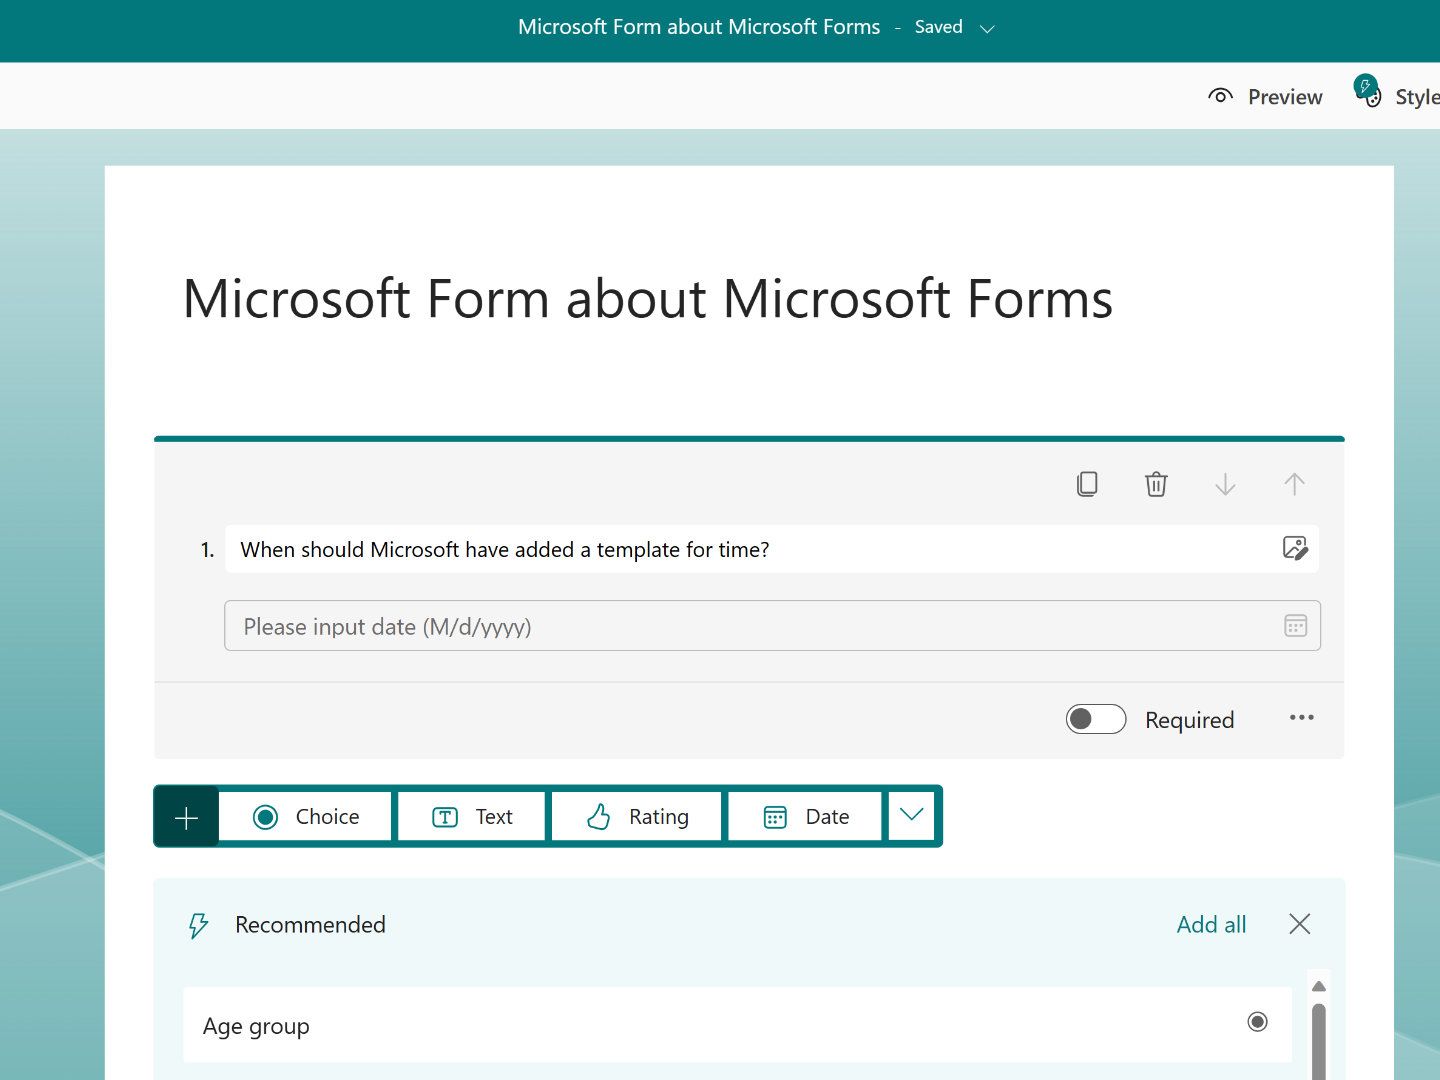Click the Add all link
Image resolution: width=1440 pixels, height=1080 pixels.
coord(1211,924)
